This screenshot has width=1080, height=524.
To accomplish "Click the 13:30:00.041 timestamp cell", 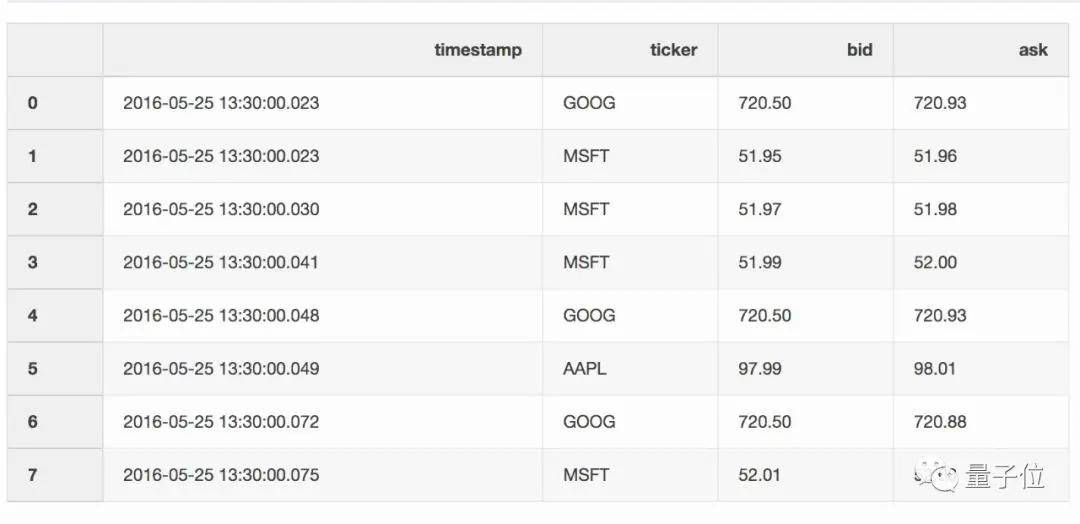I will click(x=221, y=262).
